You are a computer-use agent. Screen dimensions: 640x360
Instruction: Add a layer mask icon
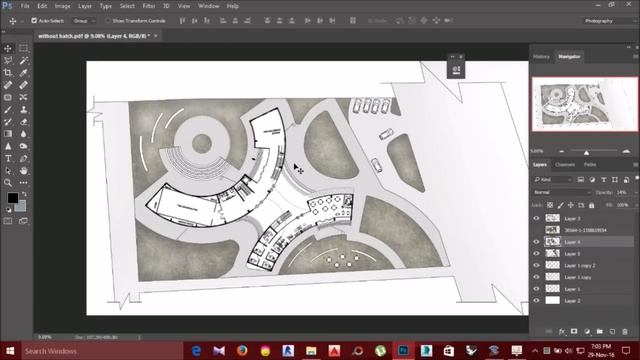[574, 331]
